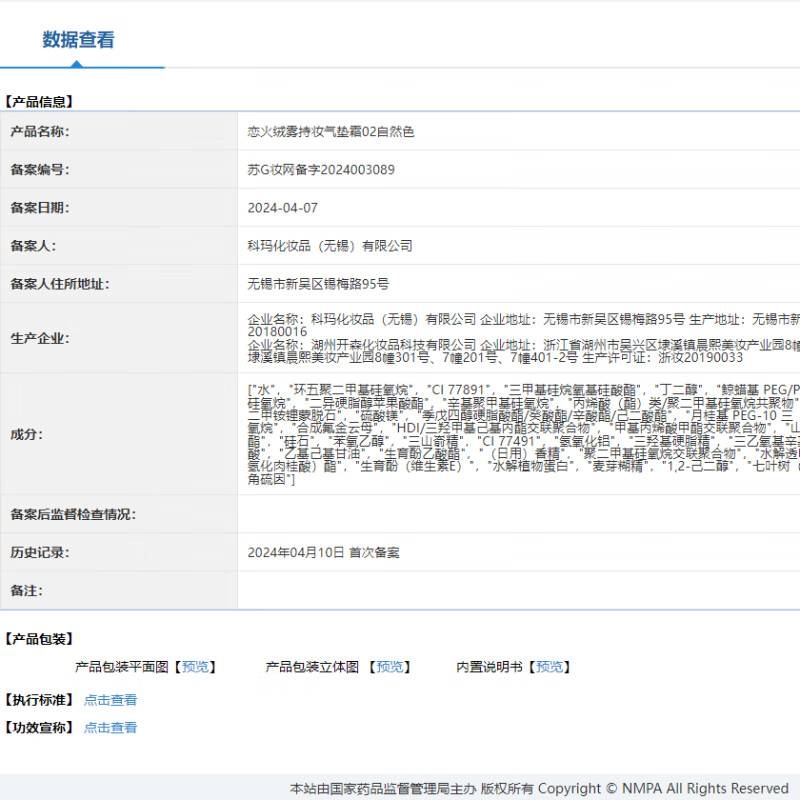Click the 生产企业 details text block

(x=522, y=338)
